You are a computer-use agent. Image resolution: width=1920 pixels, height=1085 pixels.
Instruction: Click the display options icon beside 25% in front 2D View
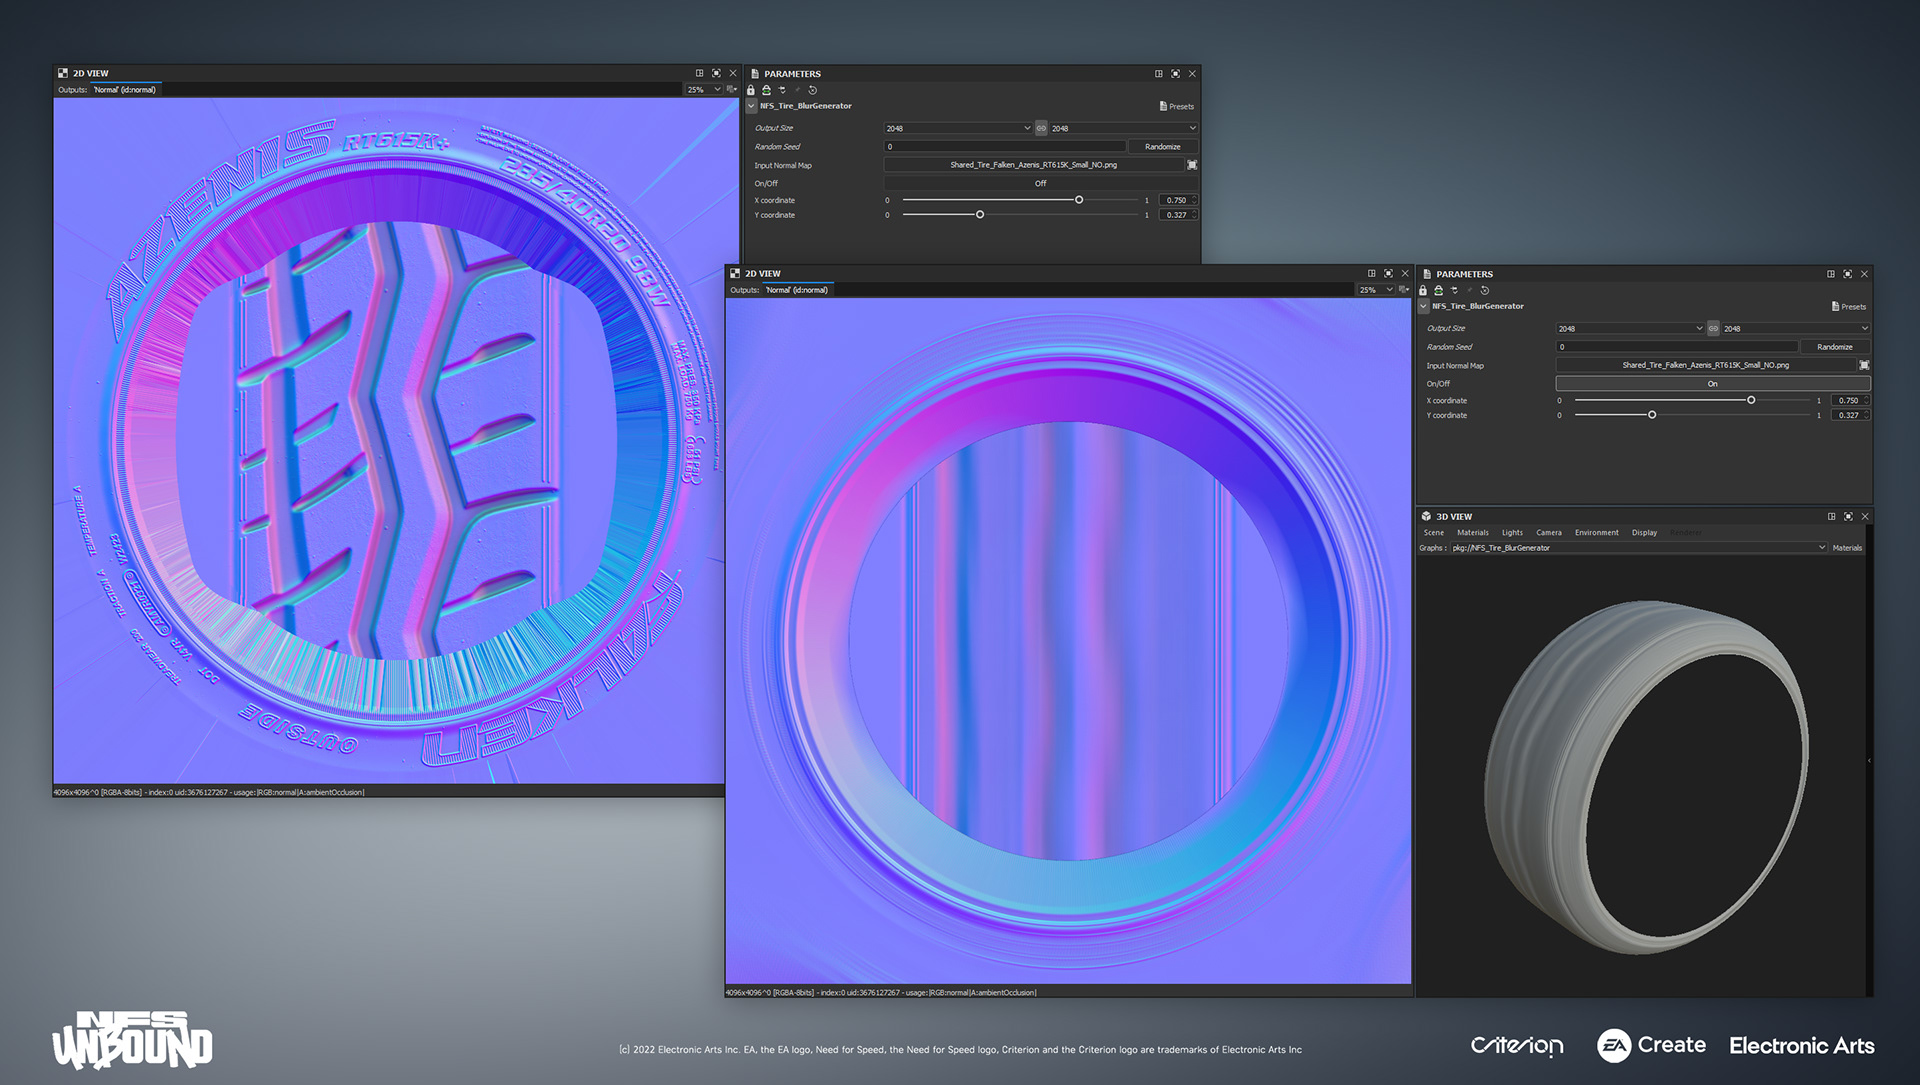(1404, 289)
